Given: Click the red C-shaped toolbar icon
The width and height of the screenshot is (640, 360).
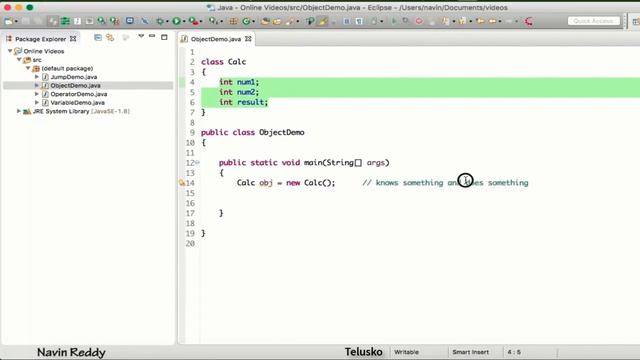Looking at the screenshot, I should click(529, 21).
